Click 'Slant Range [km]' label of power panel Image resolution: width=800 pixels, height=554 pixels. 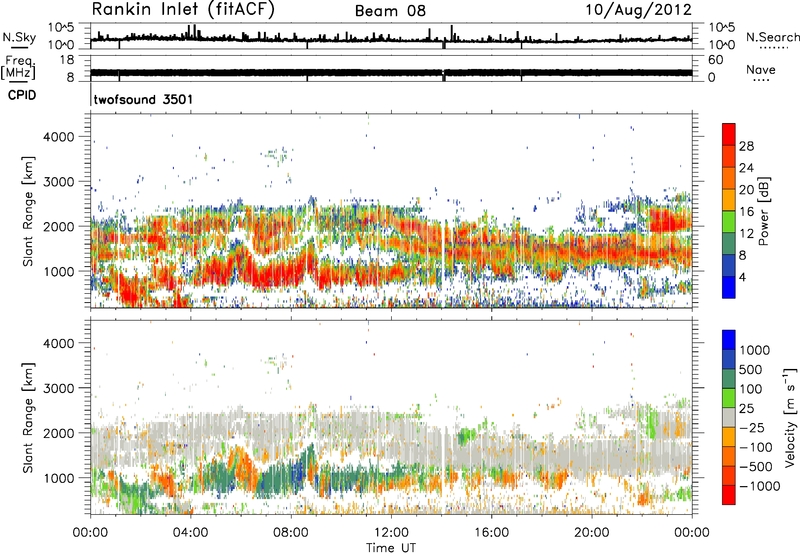[x=28, y=211]
